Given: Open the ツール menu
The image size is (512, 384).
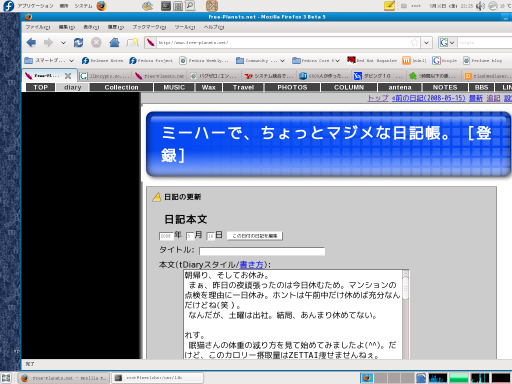Looking at the screenshot, I should [185, 27].
